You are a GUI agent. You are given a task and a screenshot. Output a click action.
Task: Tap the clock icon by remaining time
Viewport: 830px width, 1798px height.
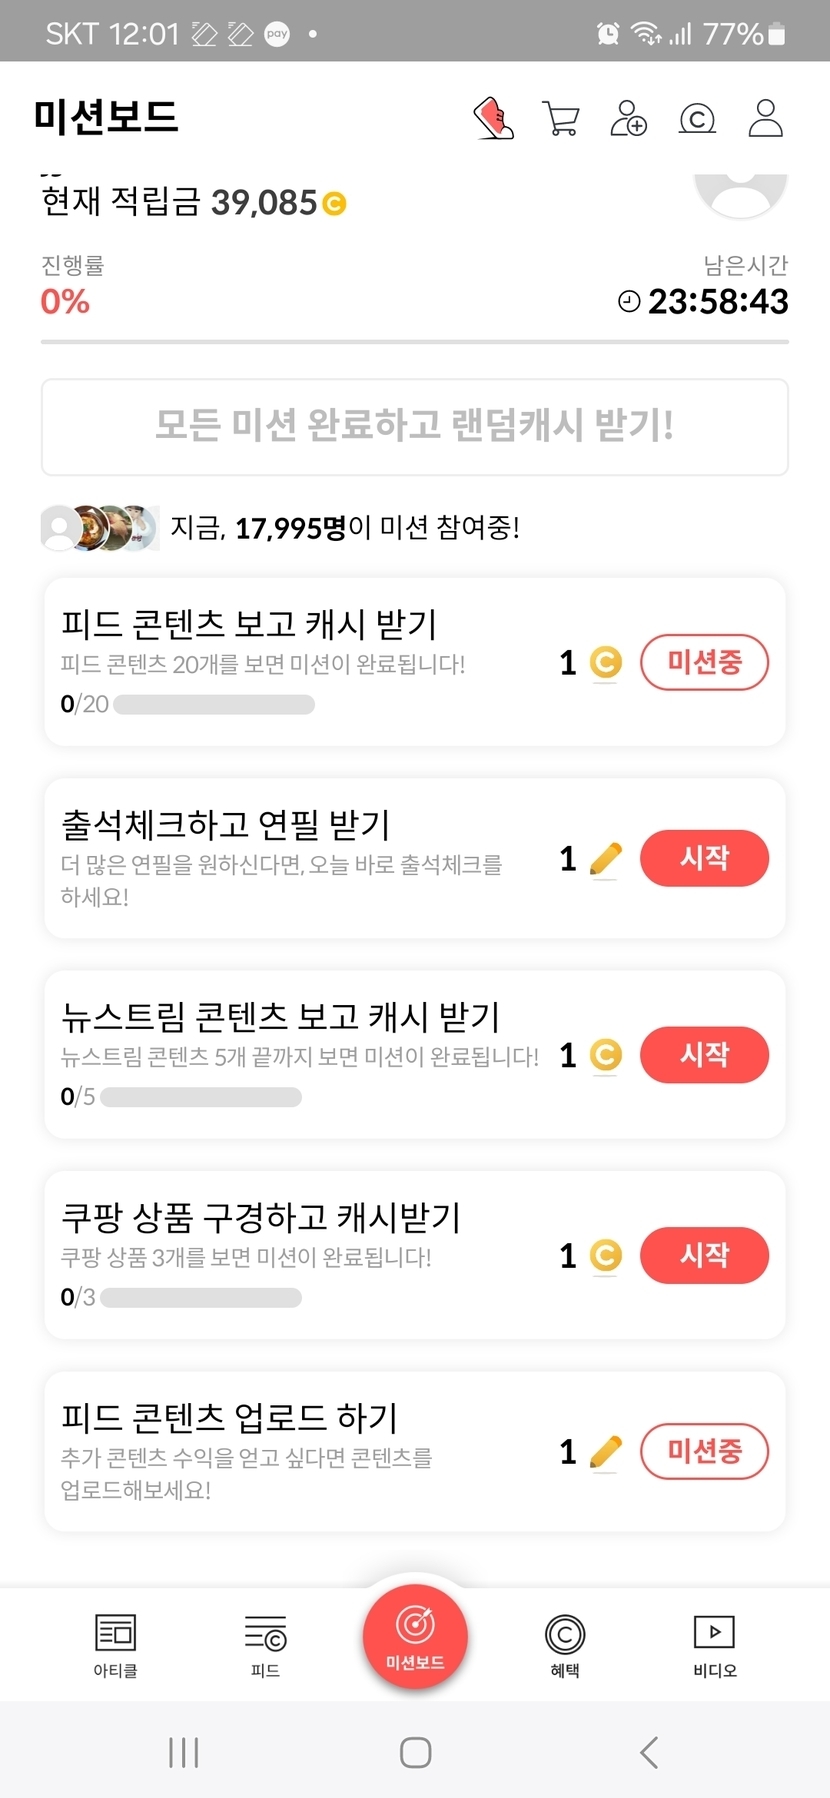point(629,301)
